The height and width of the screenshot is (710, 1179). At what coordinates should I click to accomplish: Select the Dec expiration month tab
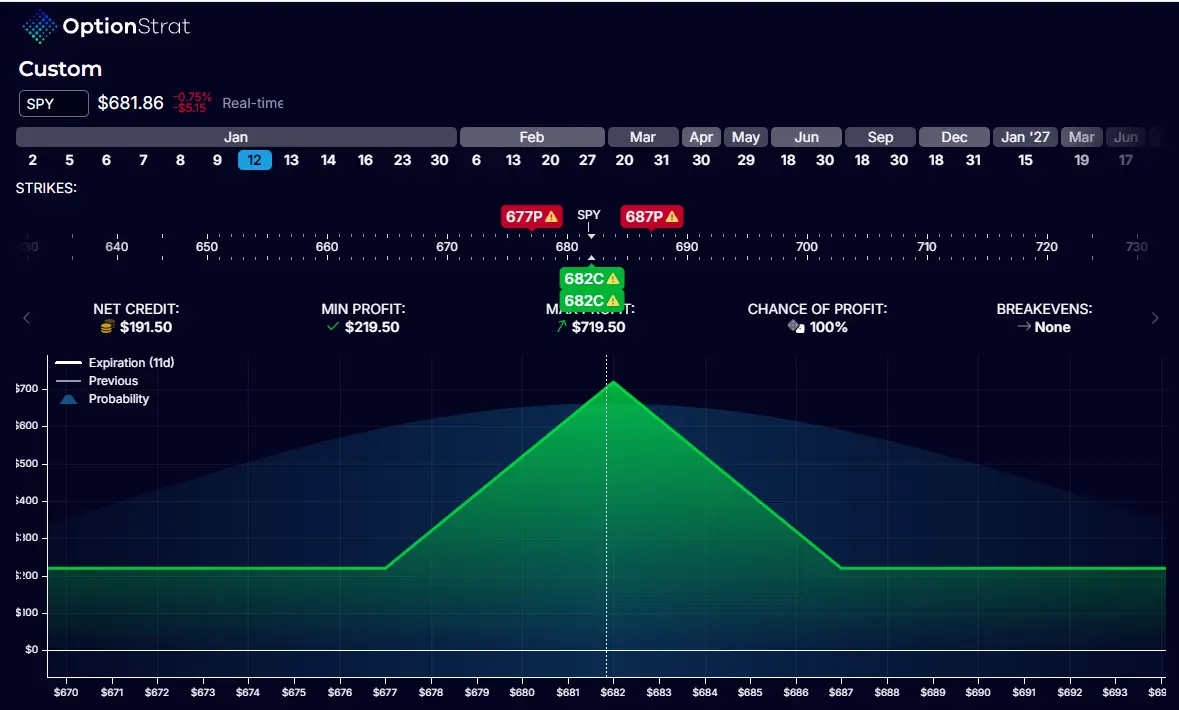click(954, 137)
